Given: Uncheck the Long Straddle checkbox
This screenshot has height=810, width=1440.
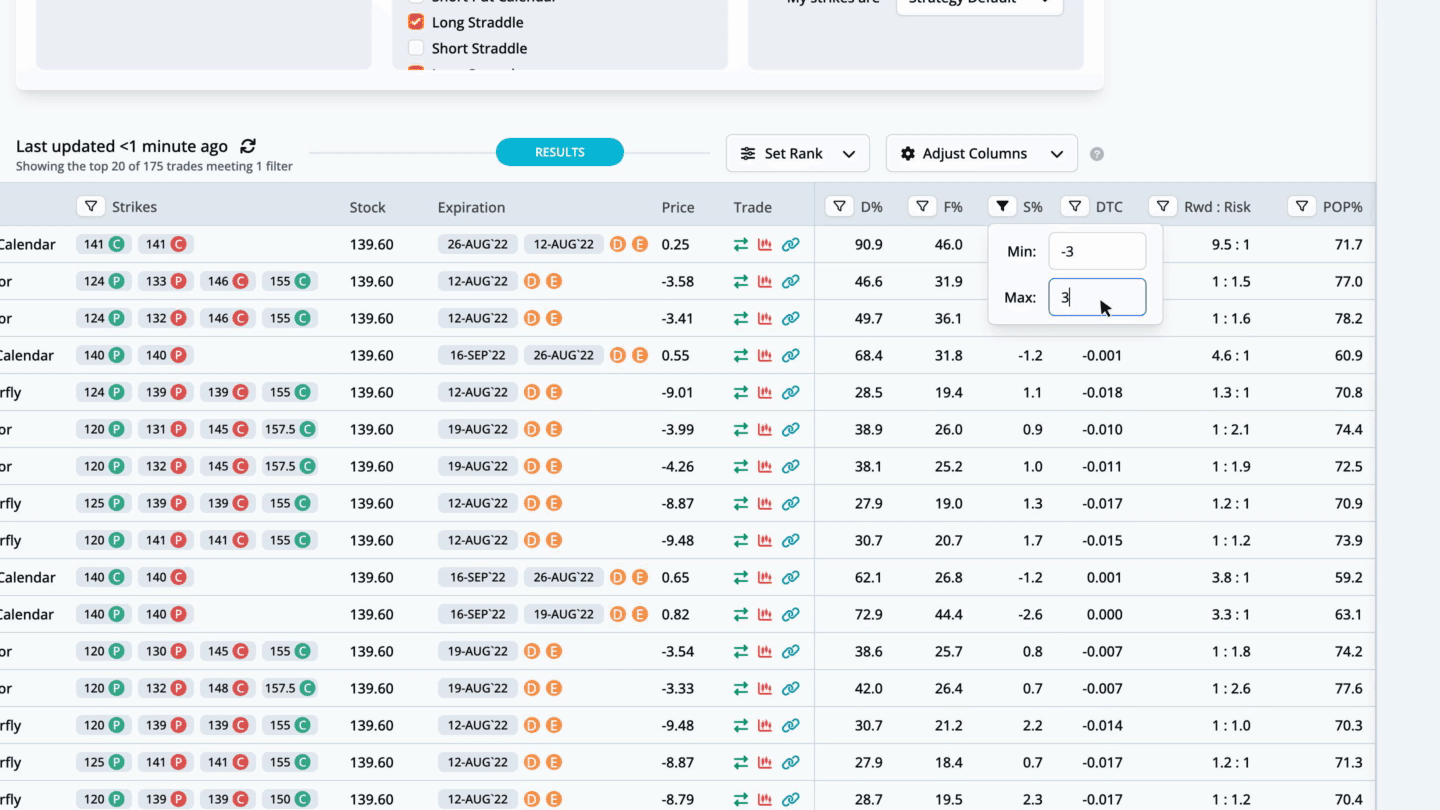Looking at the screenshot, I should 416,22.
